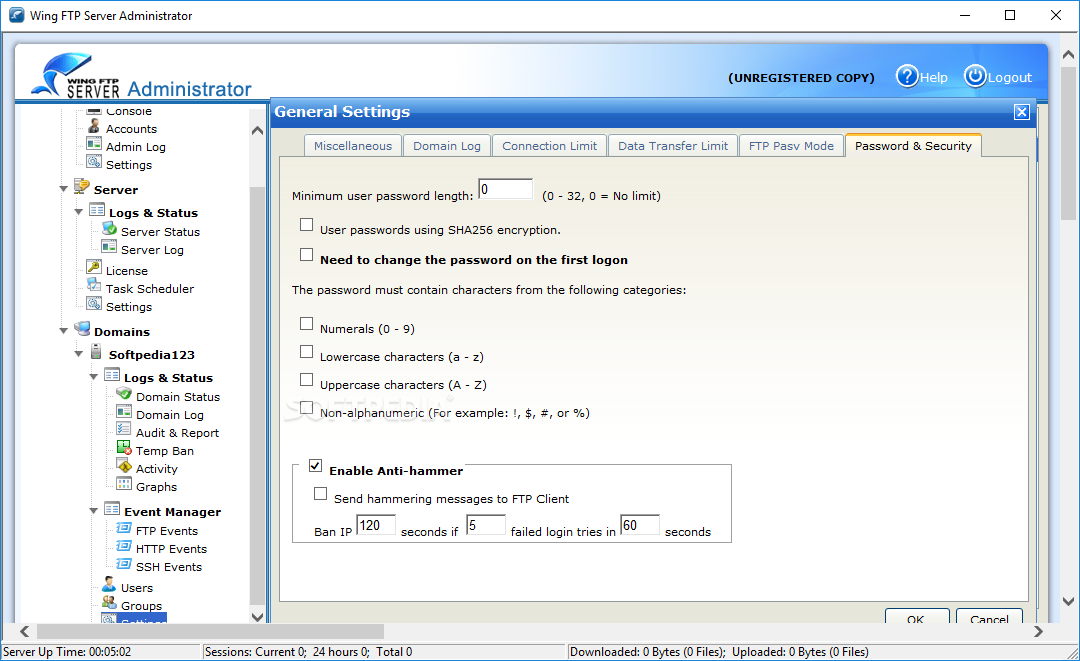Click the Server Settings icon below Task Scheduler

pos(94,303)
